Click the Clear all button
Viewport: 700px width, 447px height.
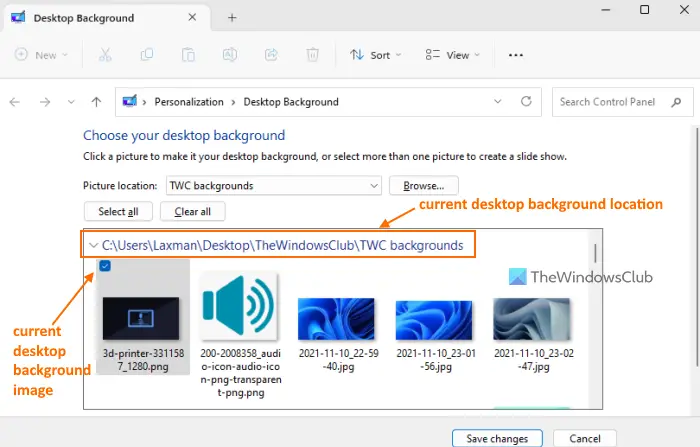click(x=192, y=211)
